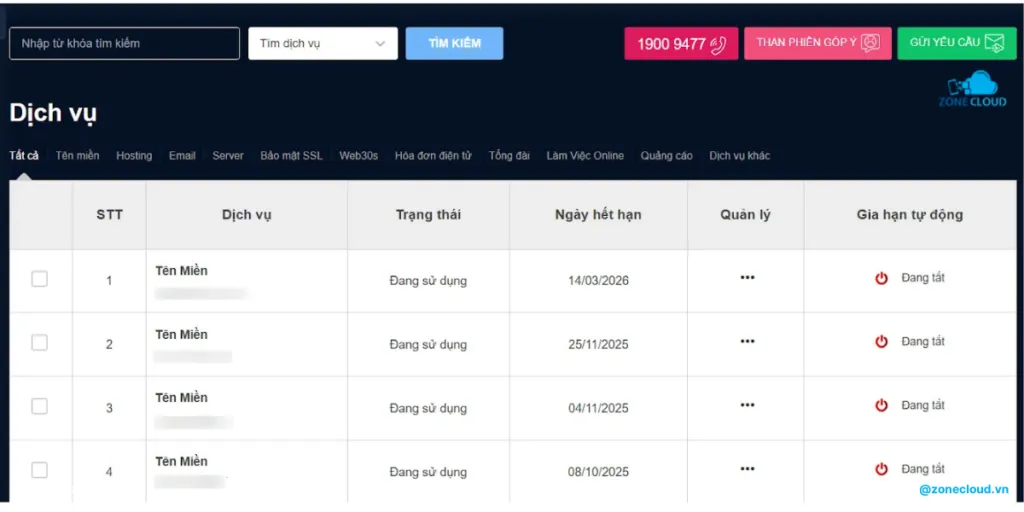Switch to the Web30s tab
1024x512 pixels.
(359, 155)
